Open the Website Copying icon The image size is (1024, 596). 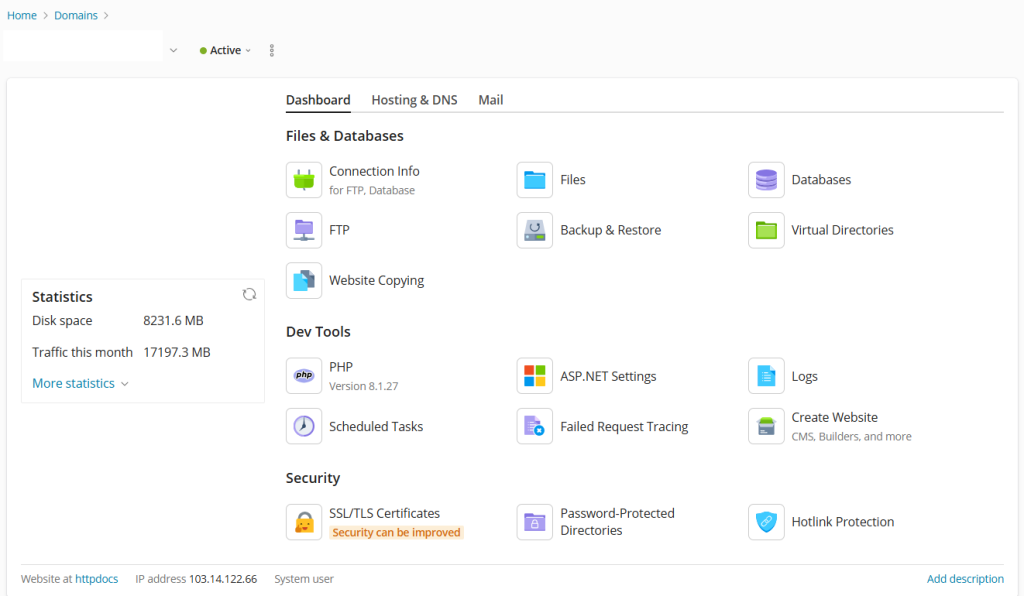point(304,281)
